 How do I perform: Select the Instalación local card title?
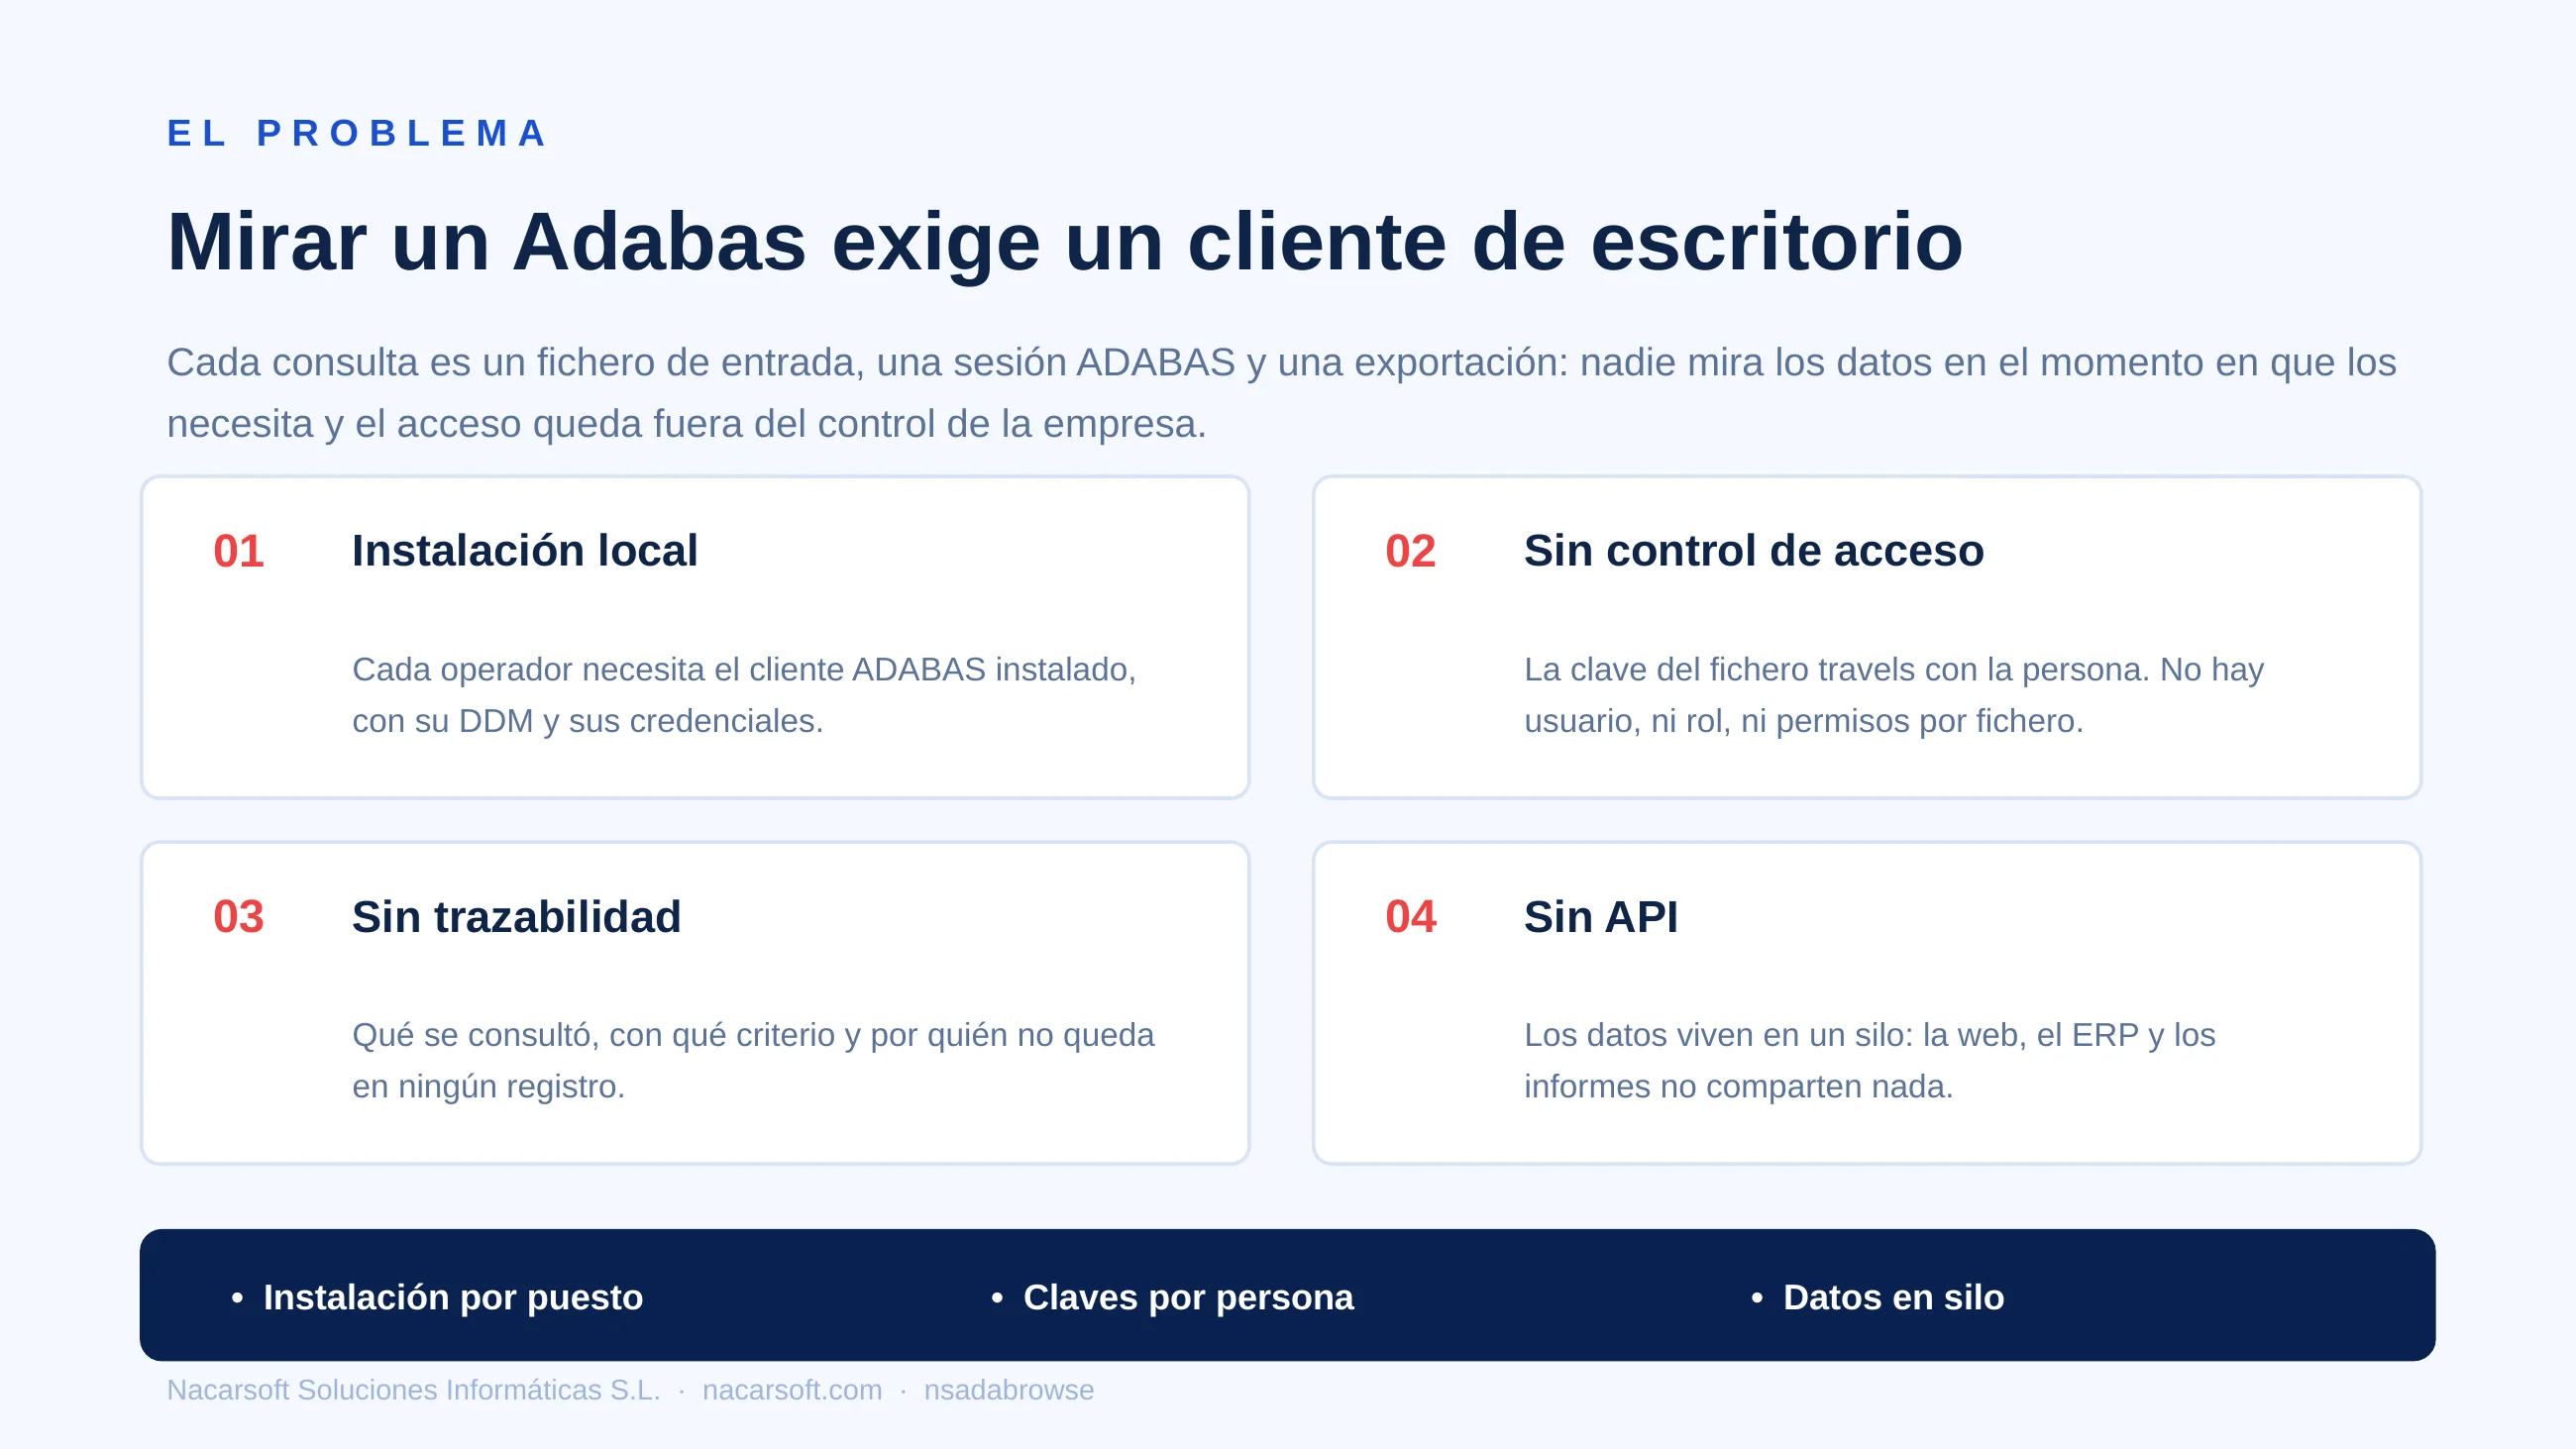(x=525, y=551)
